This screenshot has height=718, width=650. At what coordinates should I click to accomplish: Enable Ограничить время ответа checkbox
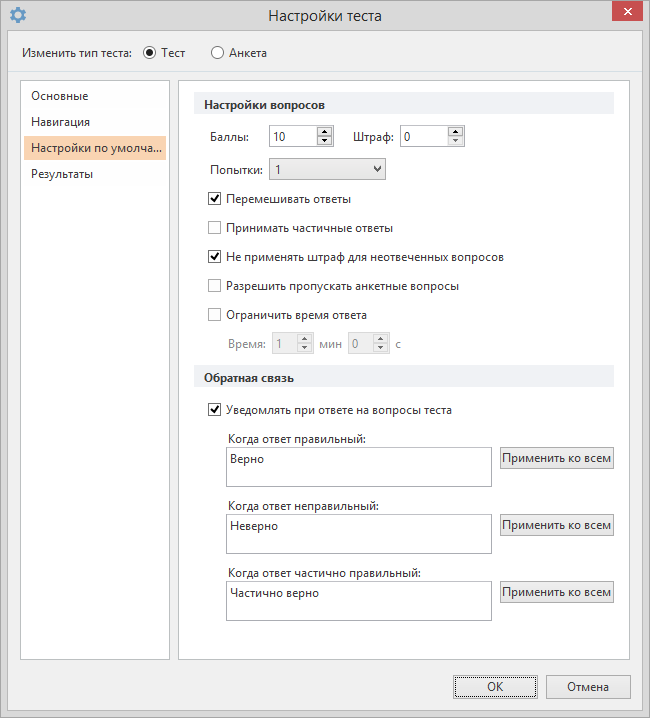click(x=214, y=315)
